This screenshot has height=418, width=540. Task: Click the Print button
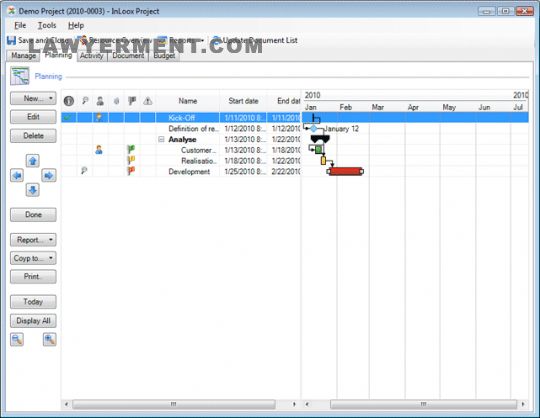pos(33,276)
